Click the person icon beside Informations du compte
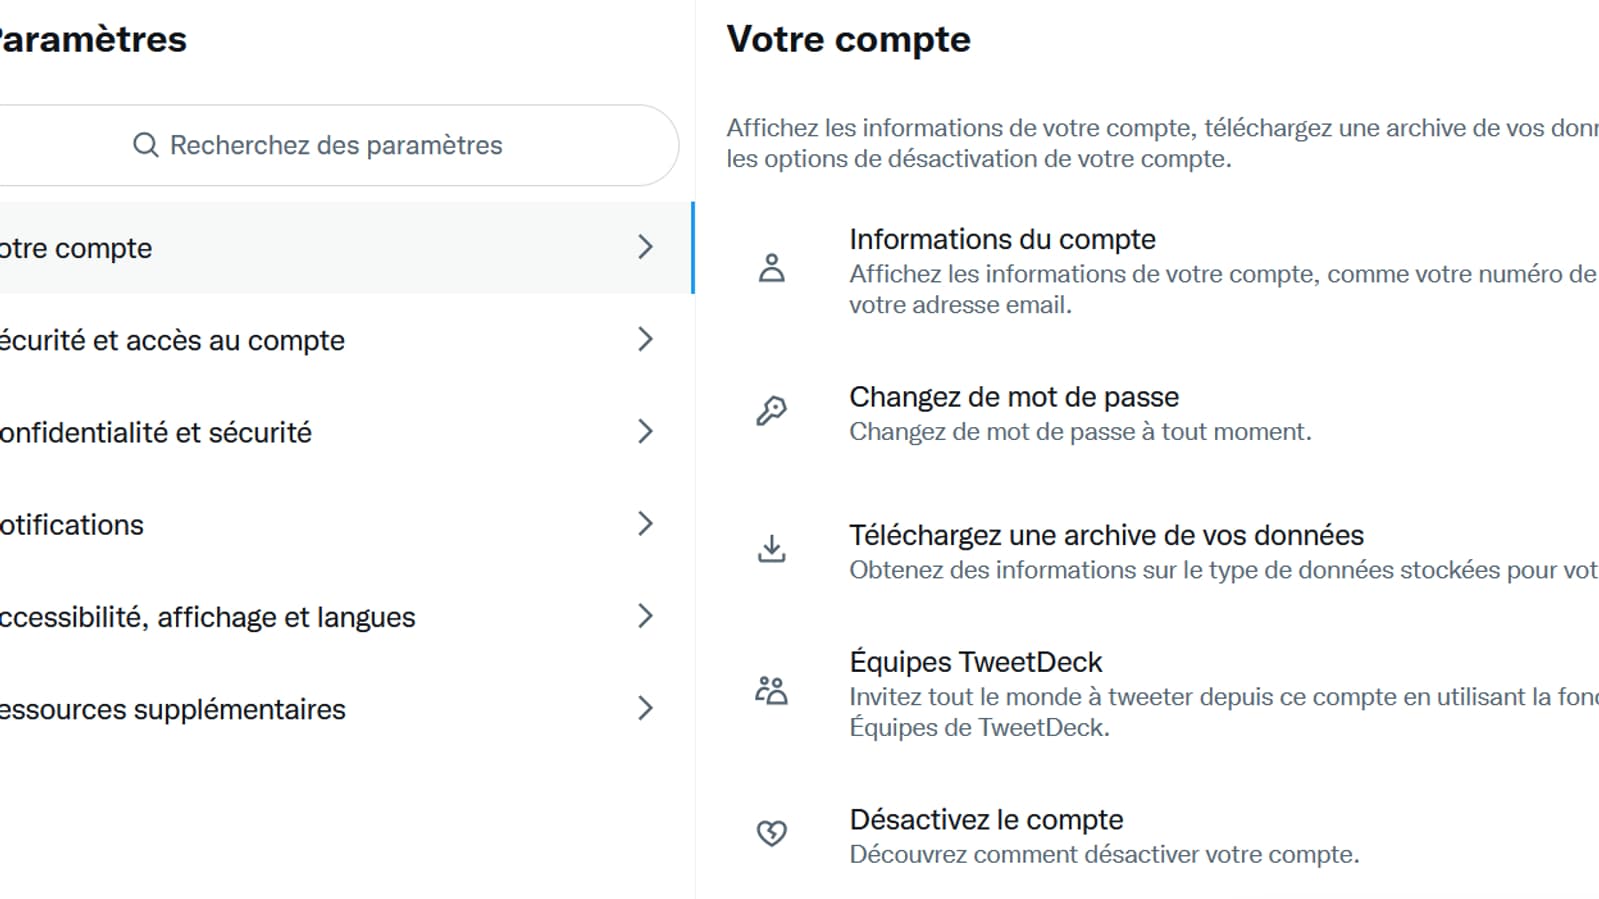 [x=771, y=267]
